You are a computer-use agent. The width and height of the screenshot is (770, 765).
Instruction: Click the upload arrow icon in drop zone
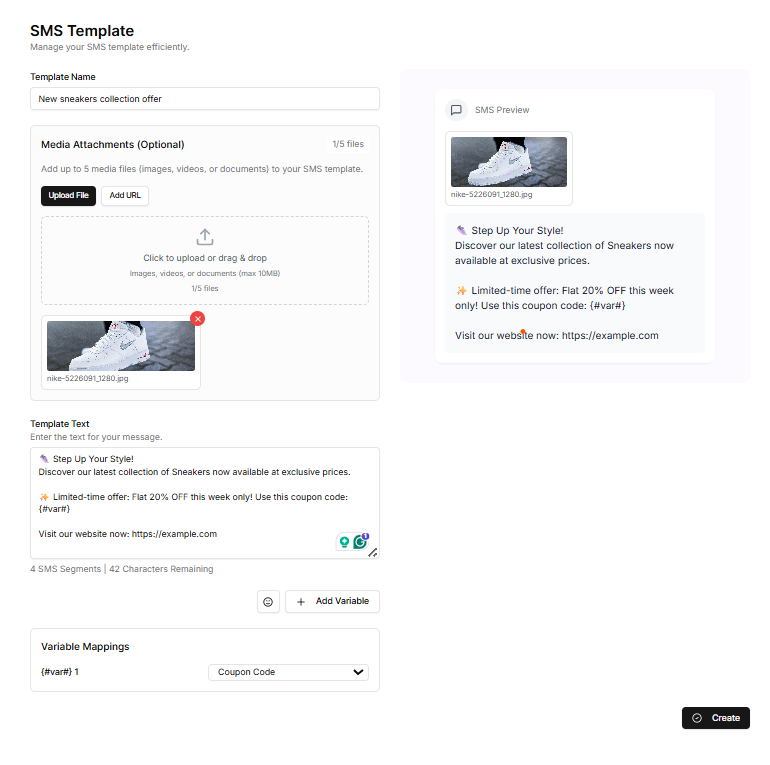[205, 237]
